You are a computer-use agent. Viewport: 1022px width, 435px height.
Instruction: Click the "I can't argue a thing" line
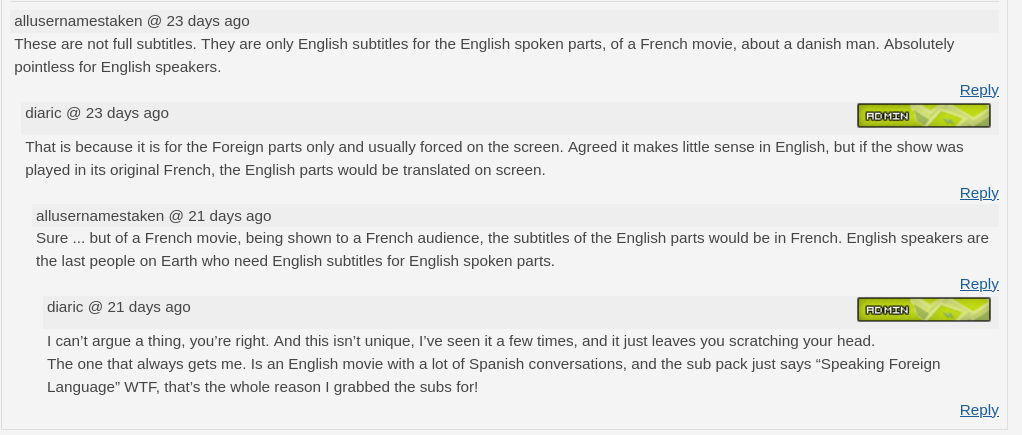pos(460,341)
